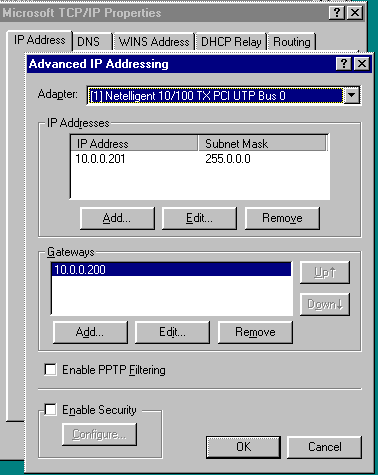Open the Routing tab
Viewport: 381px width, 475px height.
292,42
